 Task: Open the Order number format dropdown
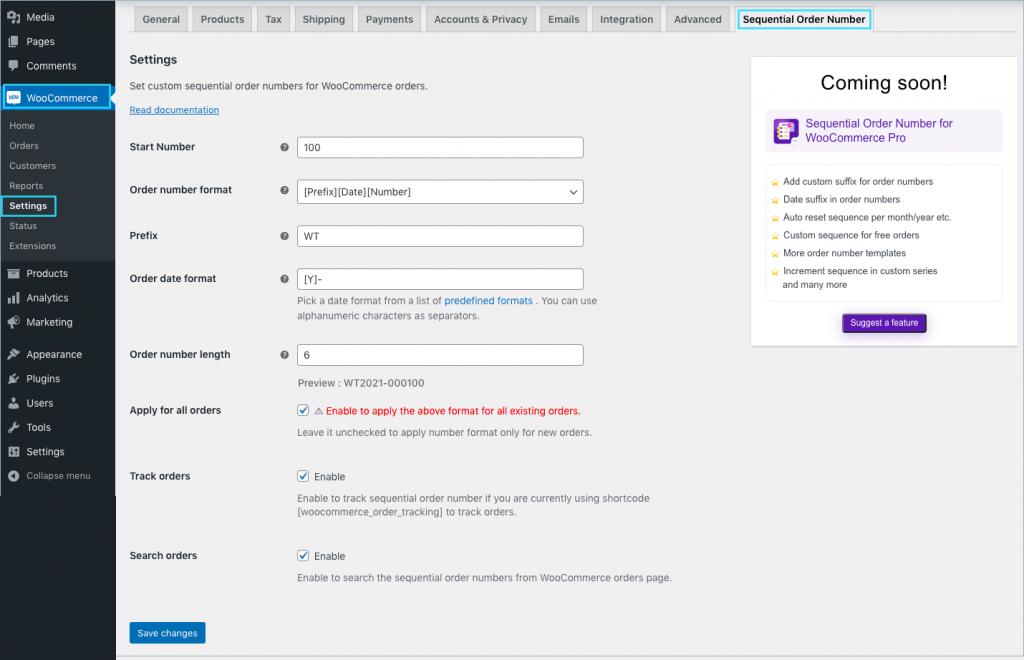point(440,192)
